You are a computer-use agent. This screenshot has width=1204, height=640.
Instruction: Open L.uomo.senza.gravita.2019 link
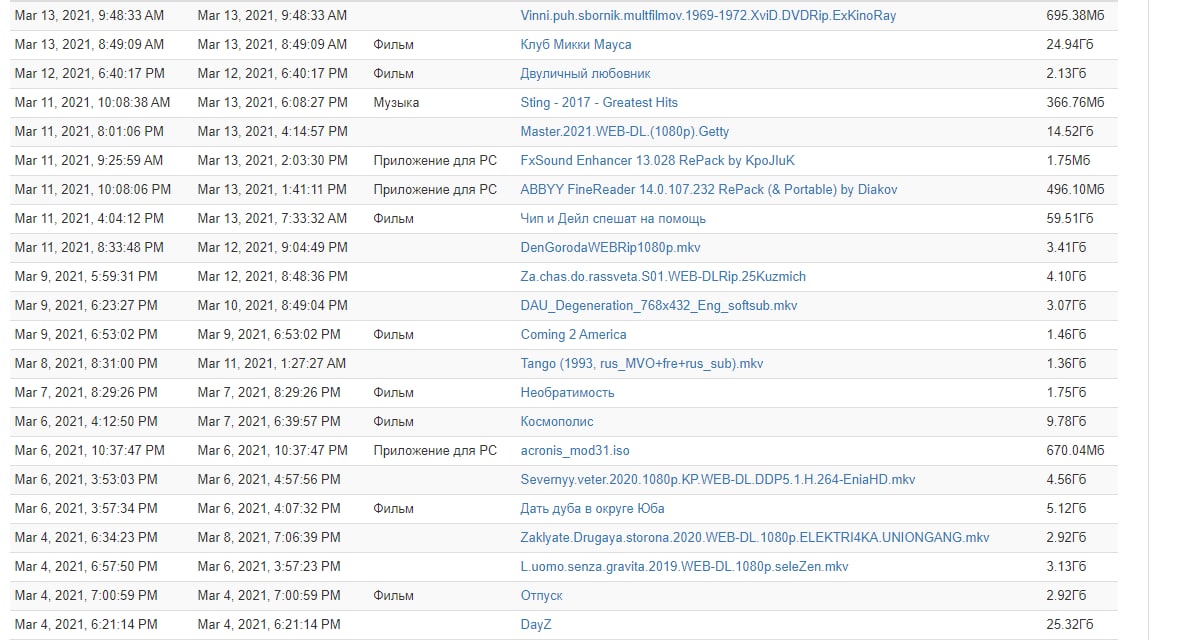[684, 567]
